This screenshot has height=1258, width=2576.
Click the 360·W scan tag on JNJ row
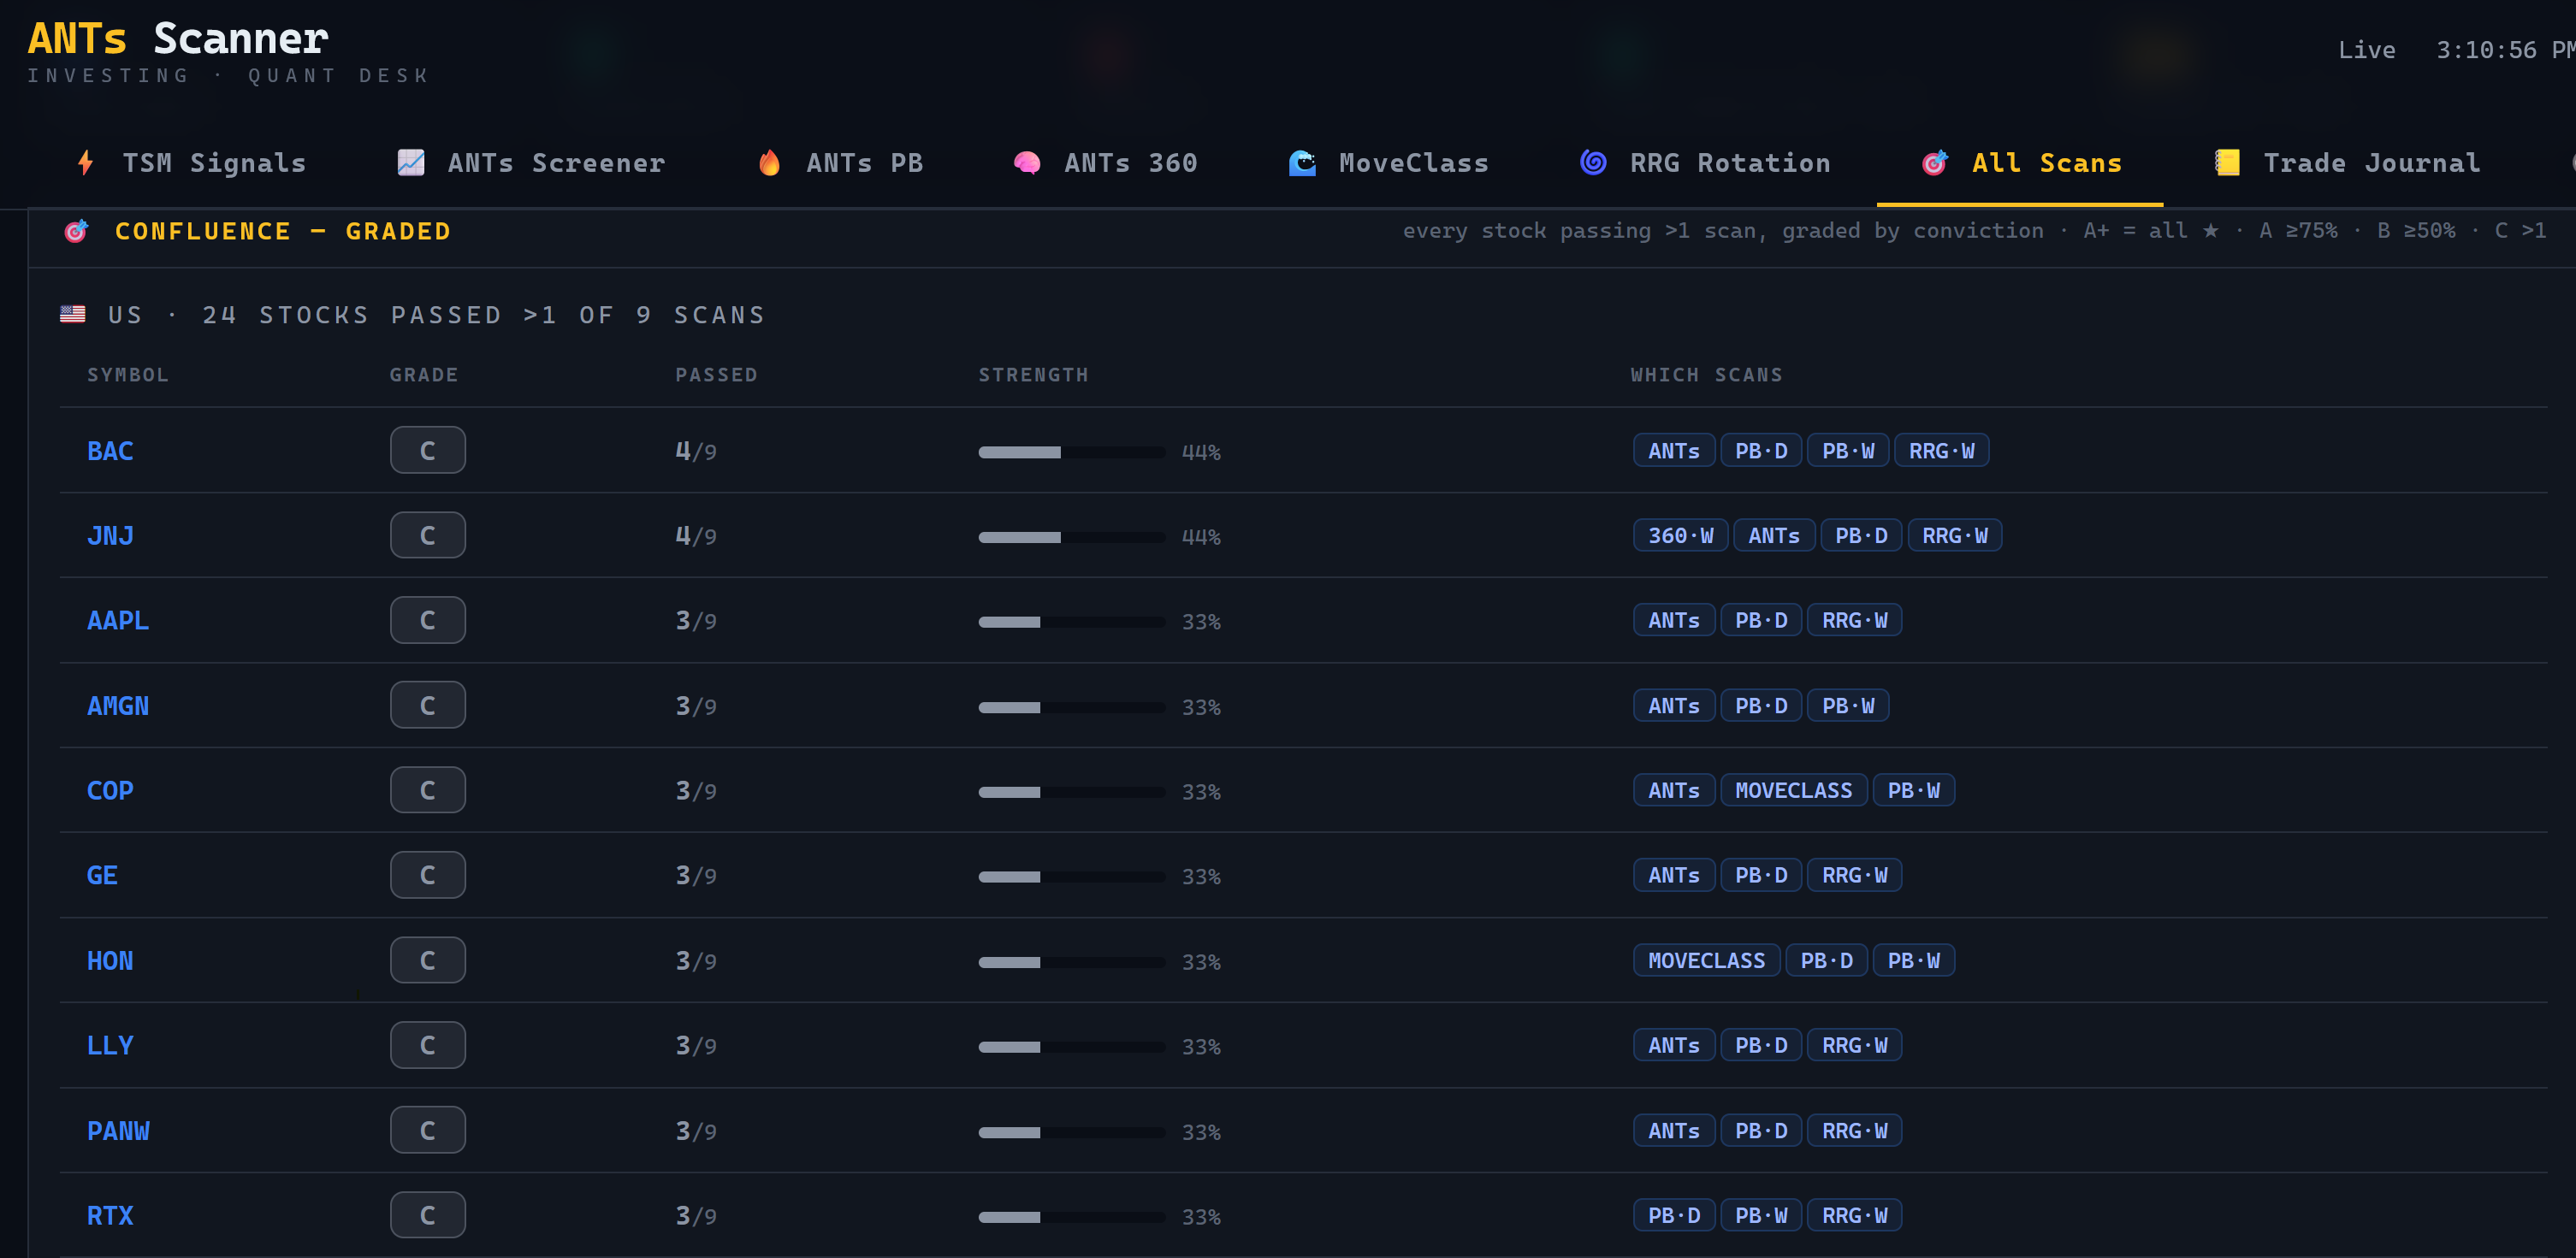coord(1680,536)
